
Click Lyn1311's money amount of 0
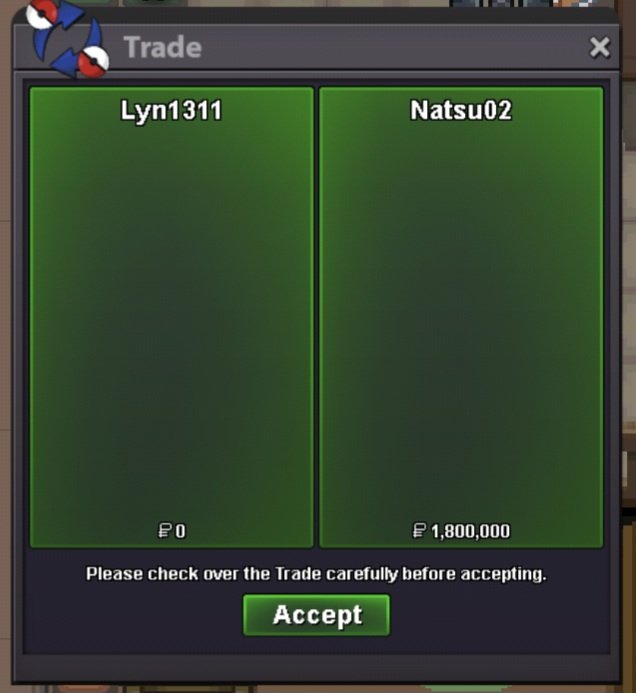click(180, 531)
